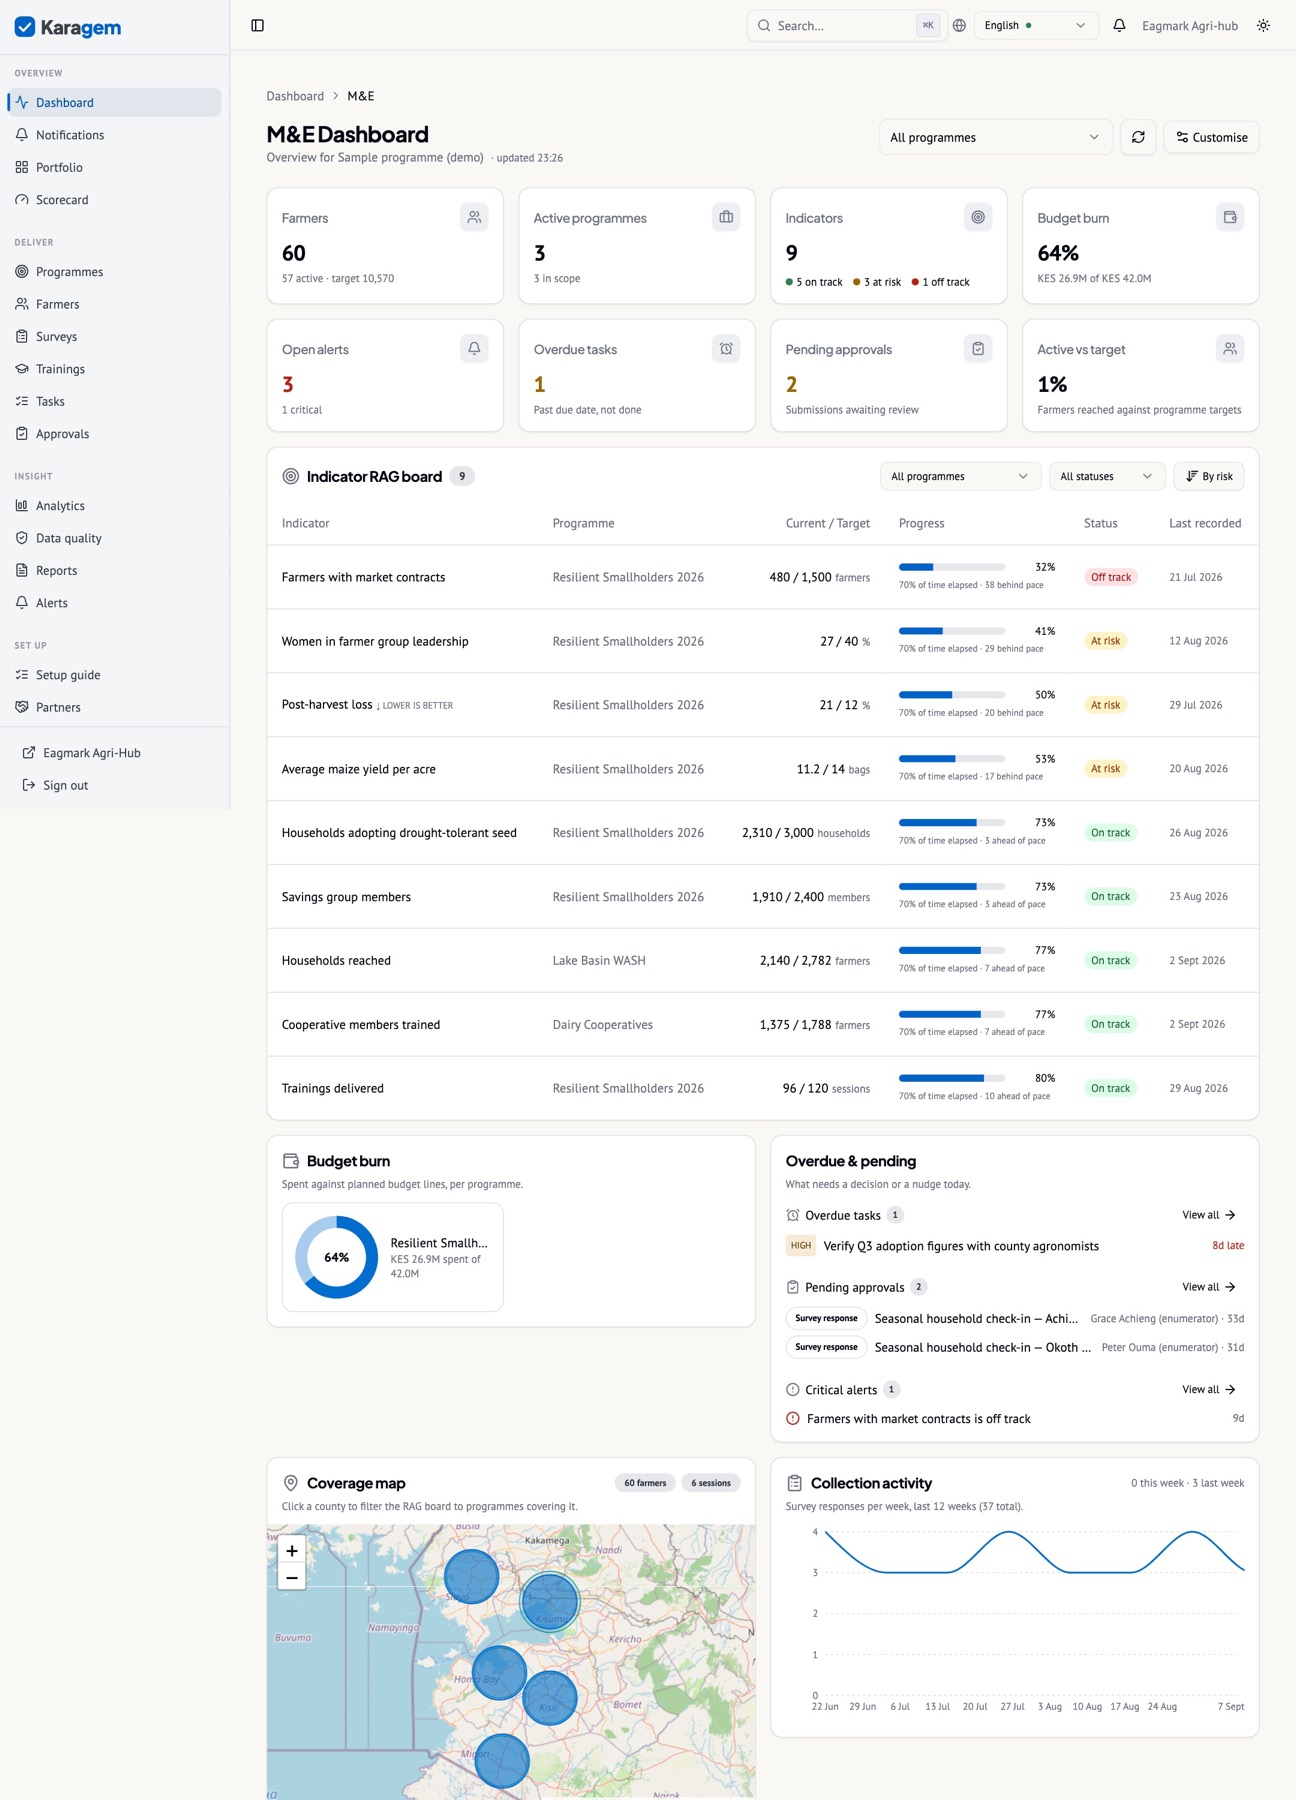Click the Open alerts bell icon

click(474, 348)
